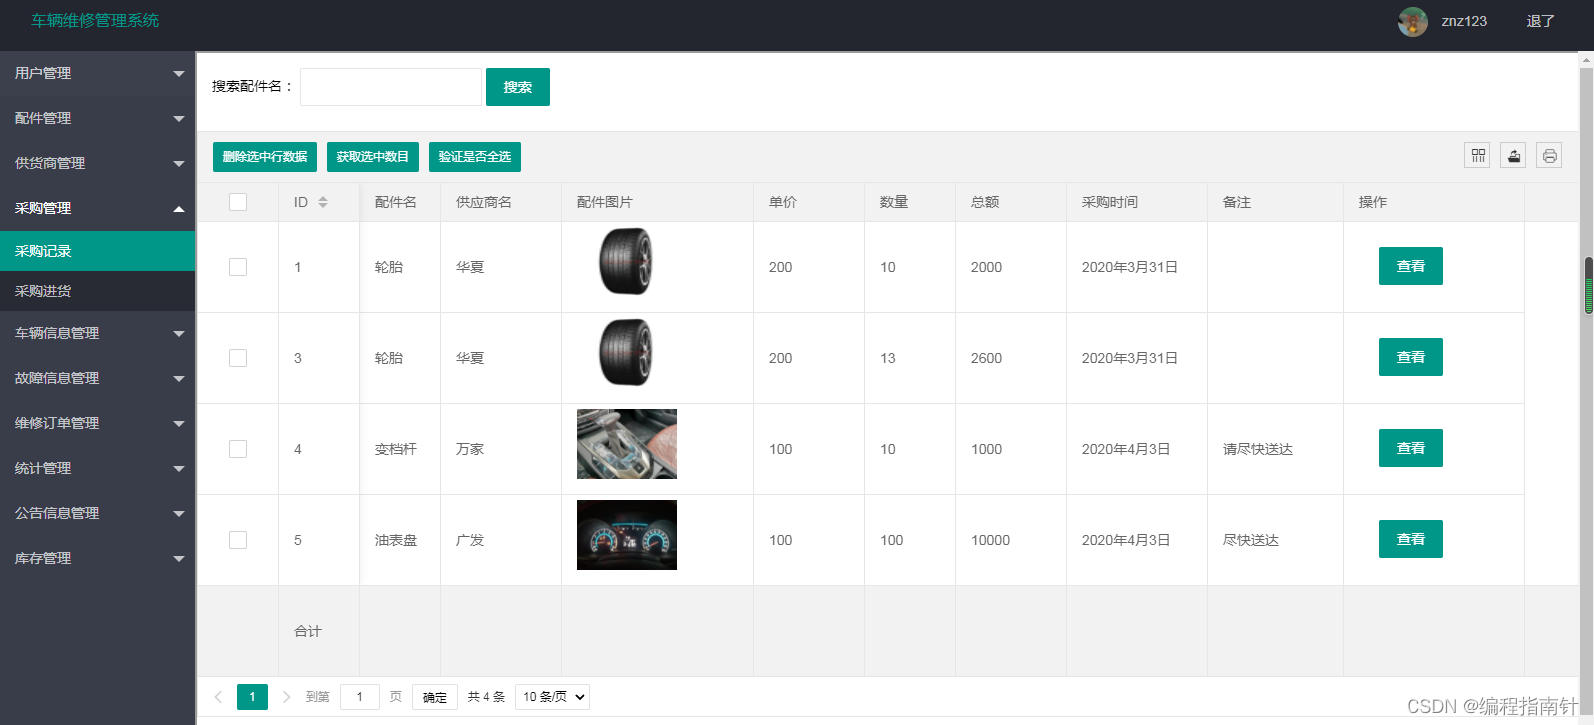Image resolution: width=1594 pixels, height=725 pixels.
Task: Click 验证是否全选 button
Action: pyautogui.click(x=475, y=157)
